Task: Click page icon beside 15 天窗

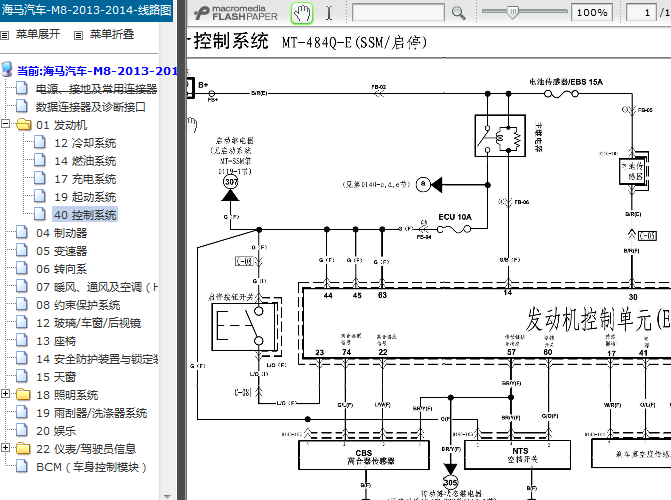Action: [22, 375]
